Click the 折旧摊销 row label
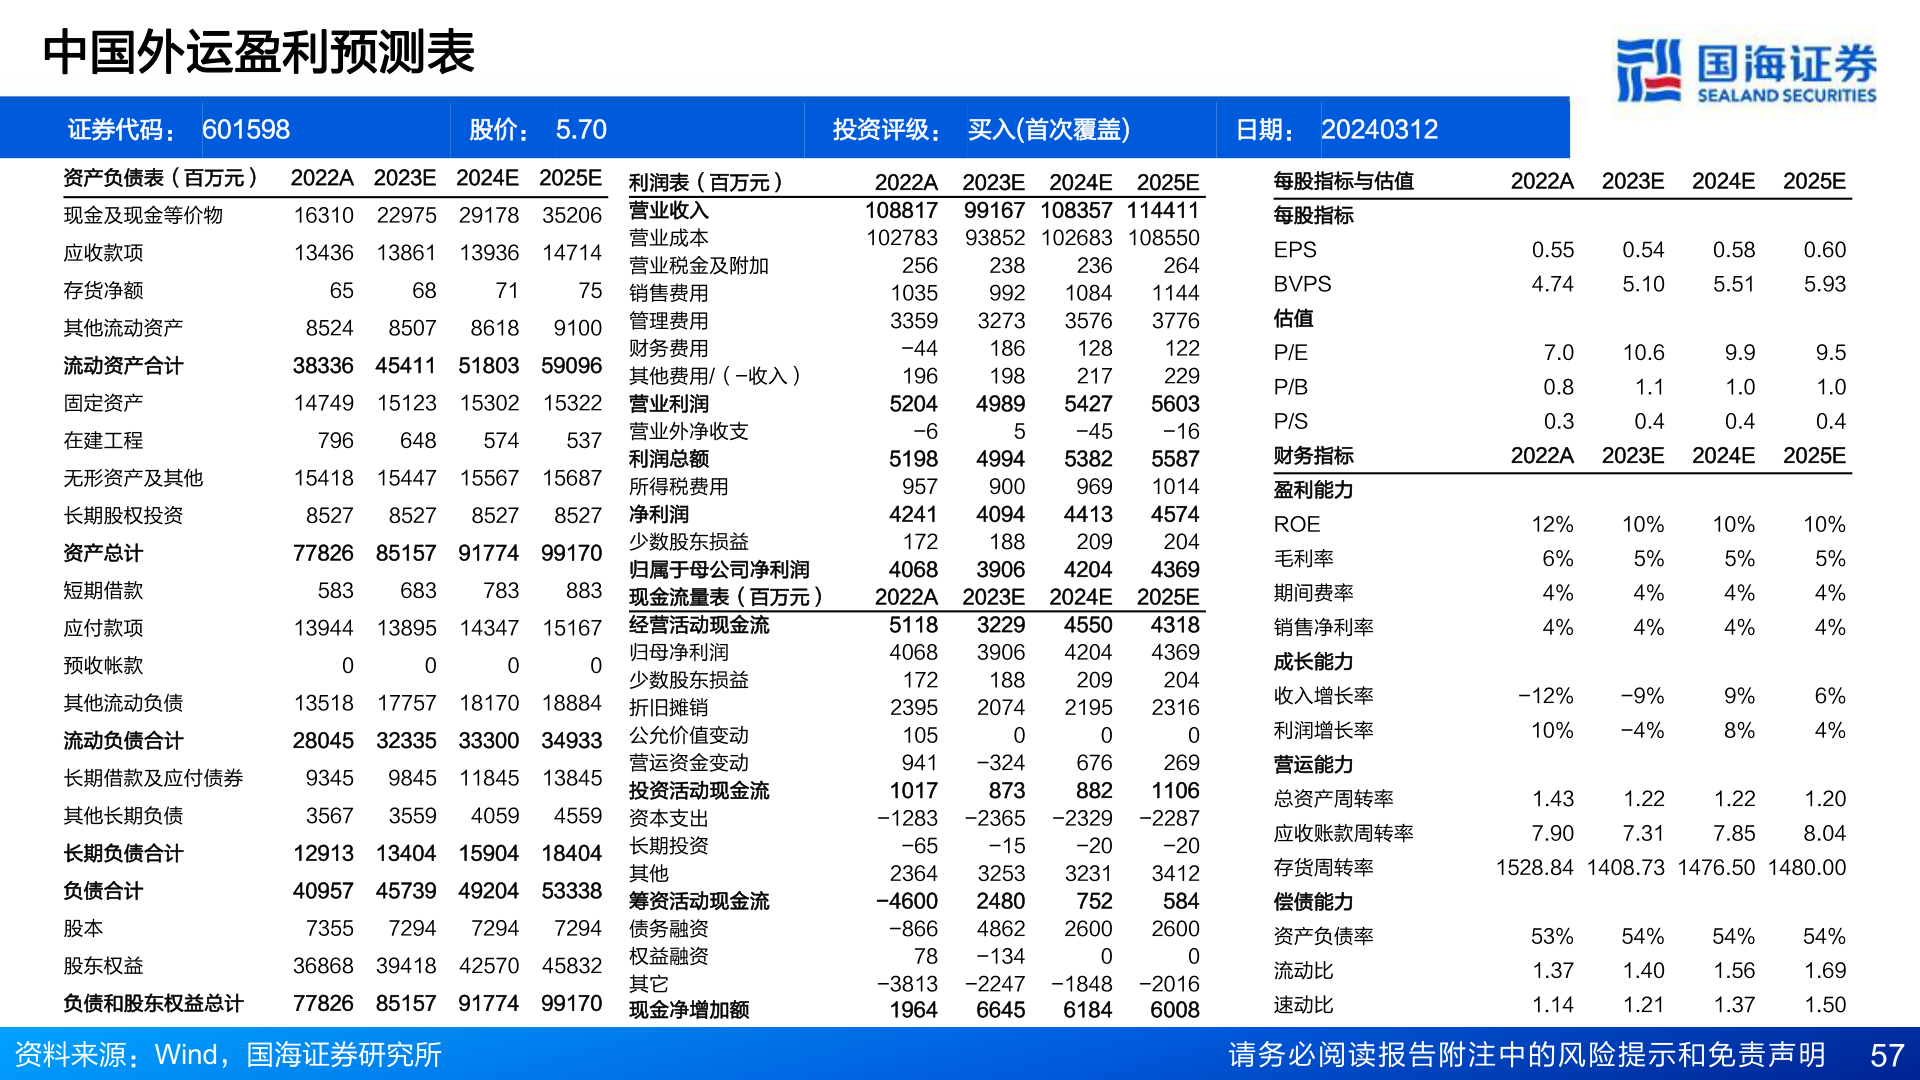This screenshot has height=1080, width=1920. [x=668, y=708]
